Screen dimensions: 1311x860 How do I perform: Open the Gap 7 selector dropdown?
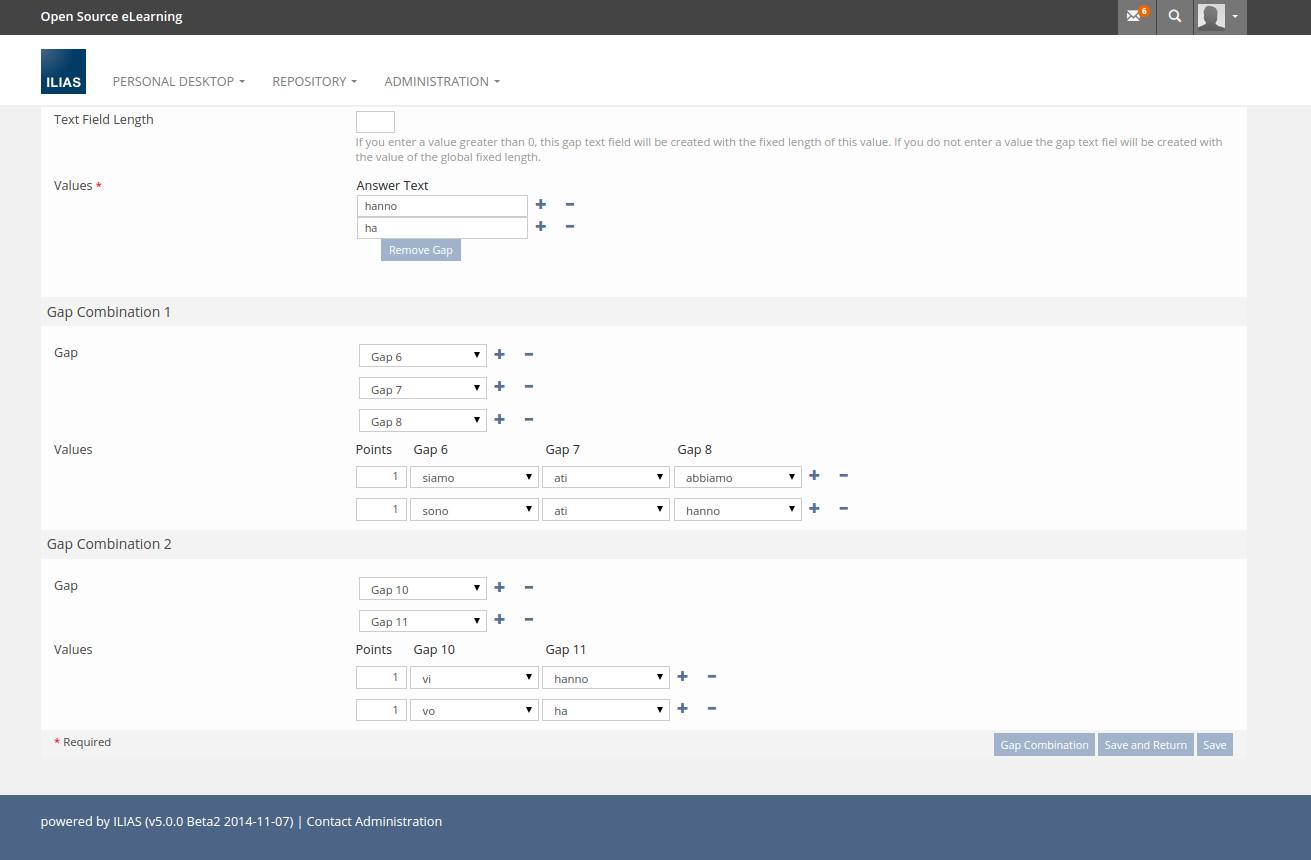pyautogui.click(x=422, y=389)
